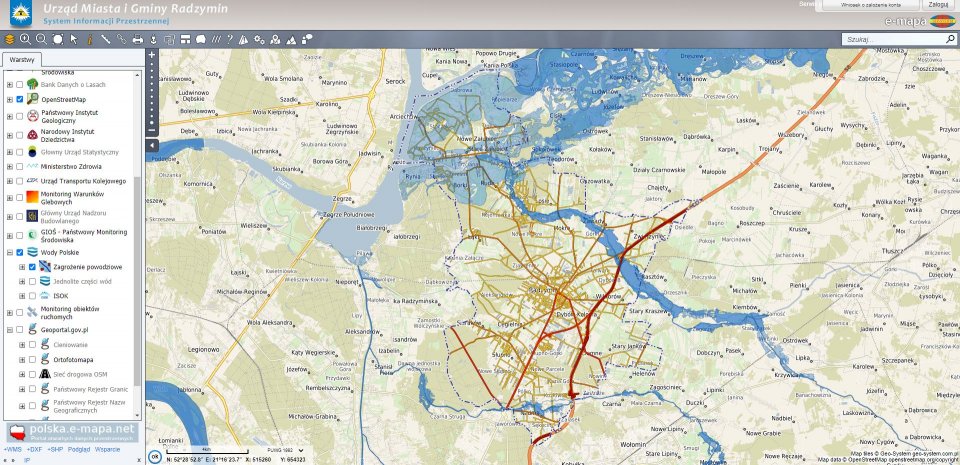Screen dimensions: 960x465
Task: Select the zoom in magnifier tool
Action: (x=26, y=39)
